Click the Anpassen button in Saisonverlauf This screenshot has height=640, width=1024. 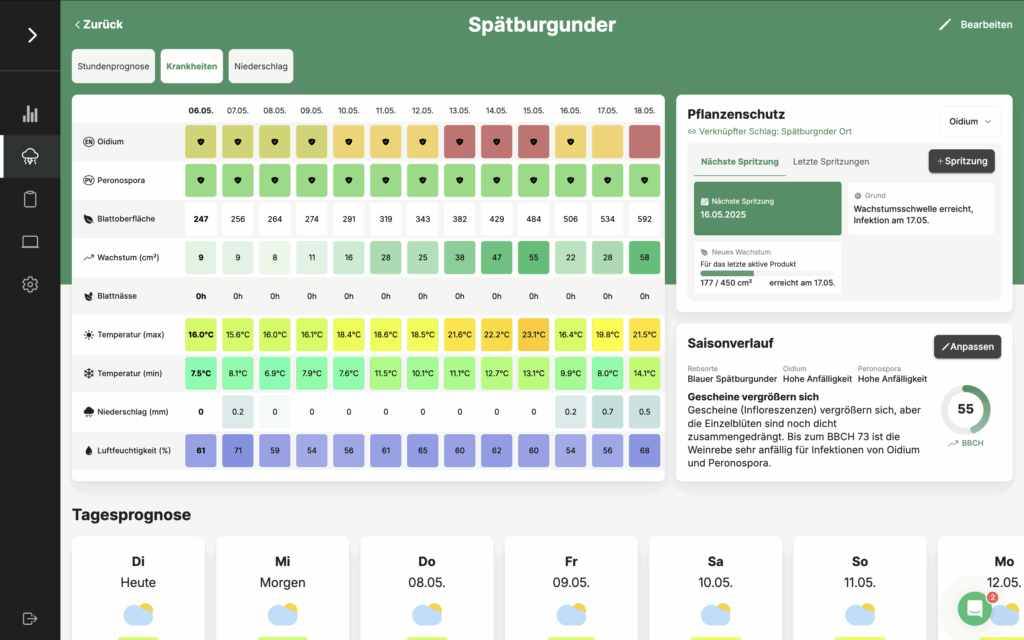967,347
